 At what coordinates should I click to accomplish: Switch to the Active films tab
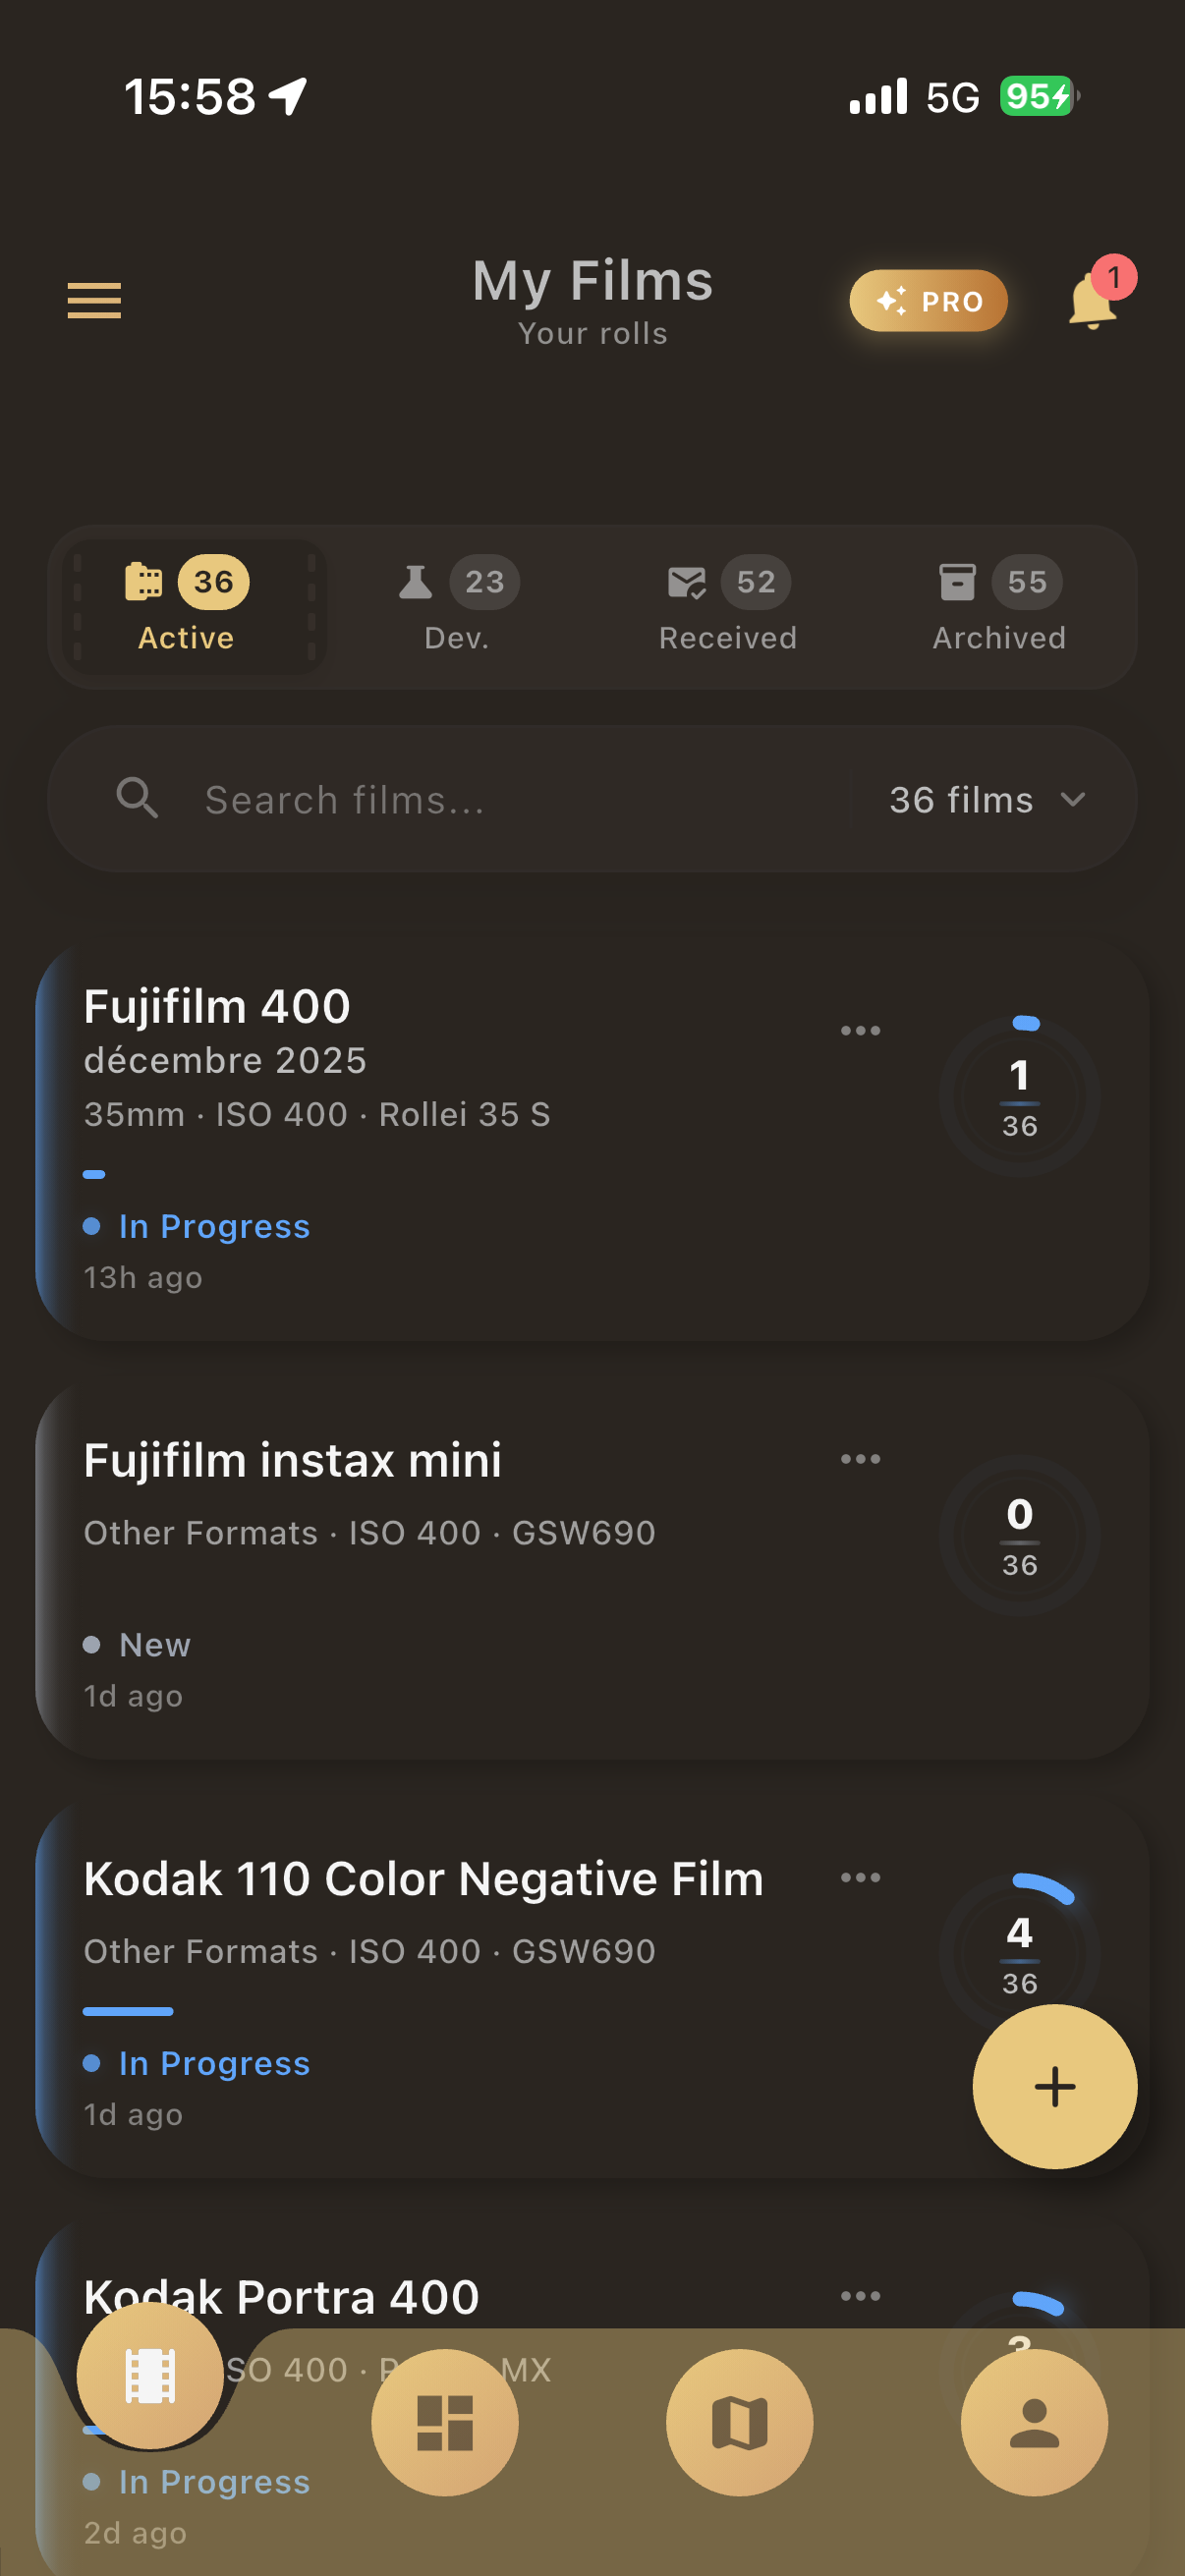tap(187, 607)
